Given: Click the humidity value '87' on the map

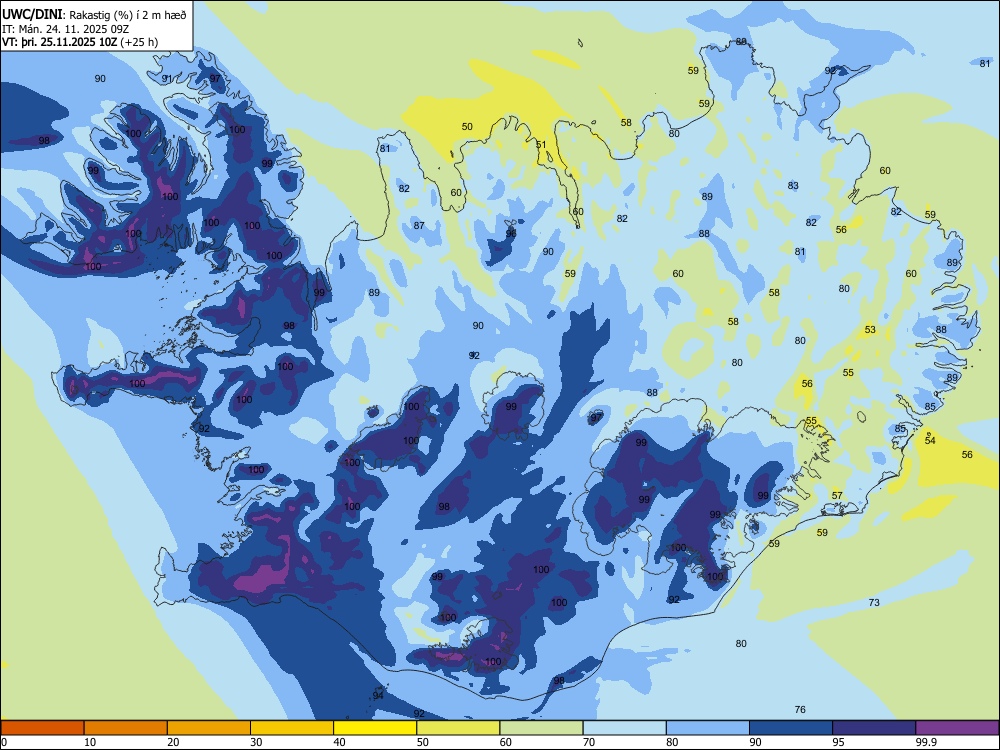Looking at the screenshot, I should click(418, 225).
